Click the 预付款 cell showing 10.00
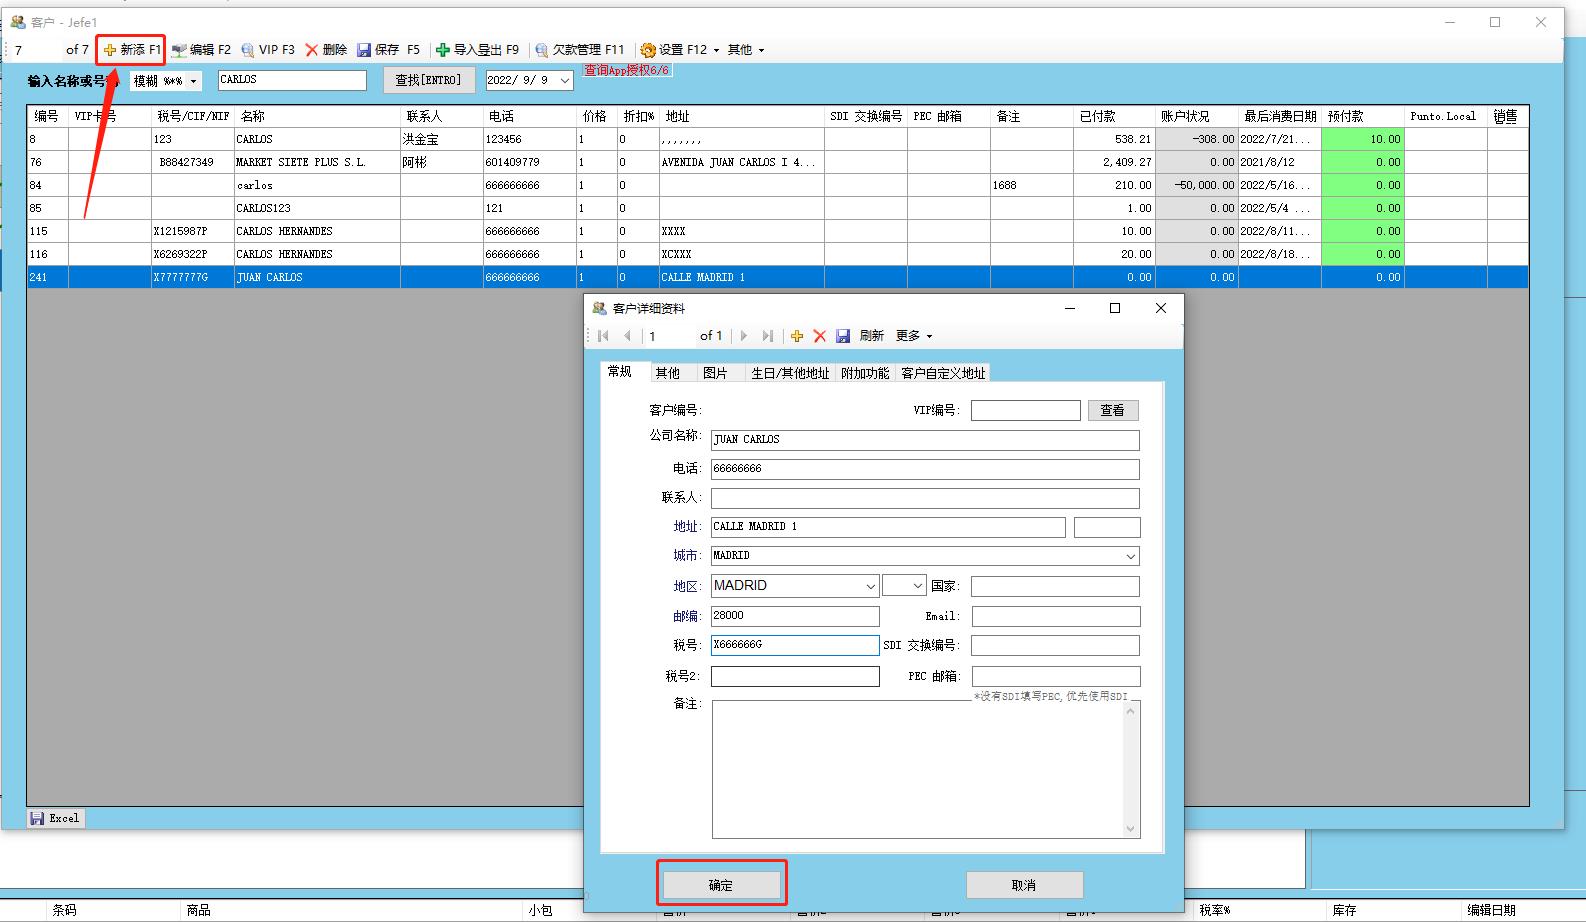Image resolution: width=1586 pixels, height=922 pixels. (x=1363, y=139)
